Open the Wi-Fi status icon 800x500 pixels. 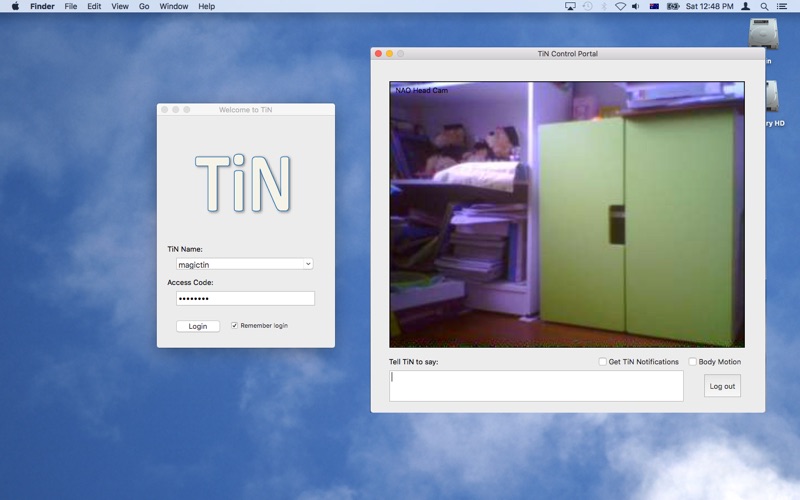(x=620, y=6)
